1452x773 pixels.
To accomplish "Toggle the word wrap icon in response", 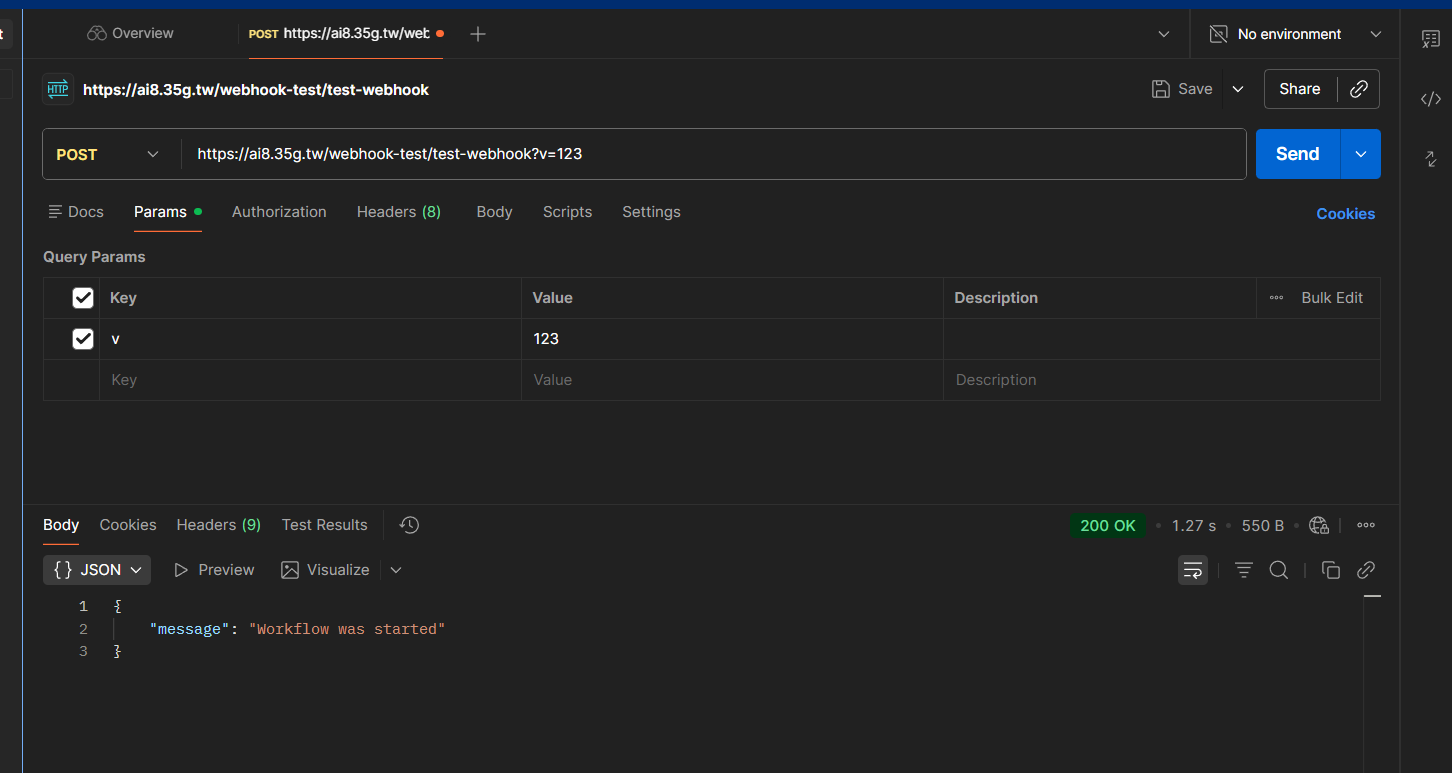I will [1192, 570].
